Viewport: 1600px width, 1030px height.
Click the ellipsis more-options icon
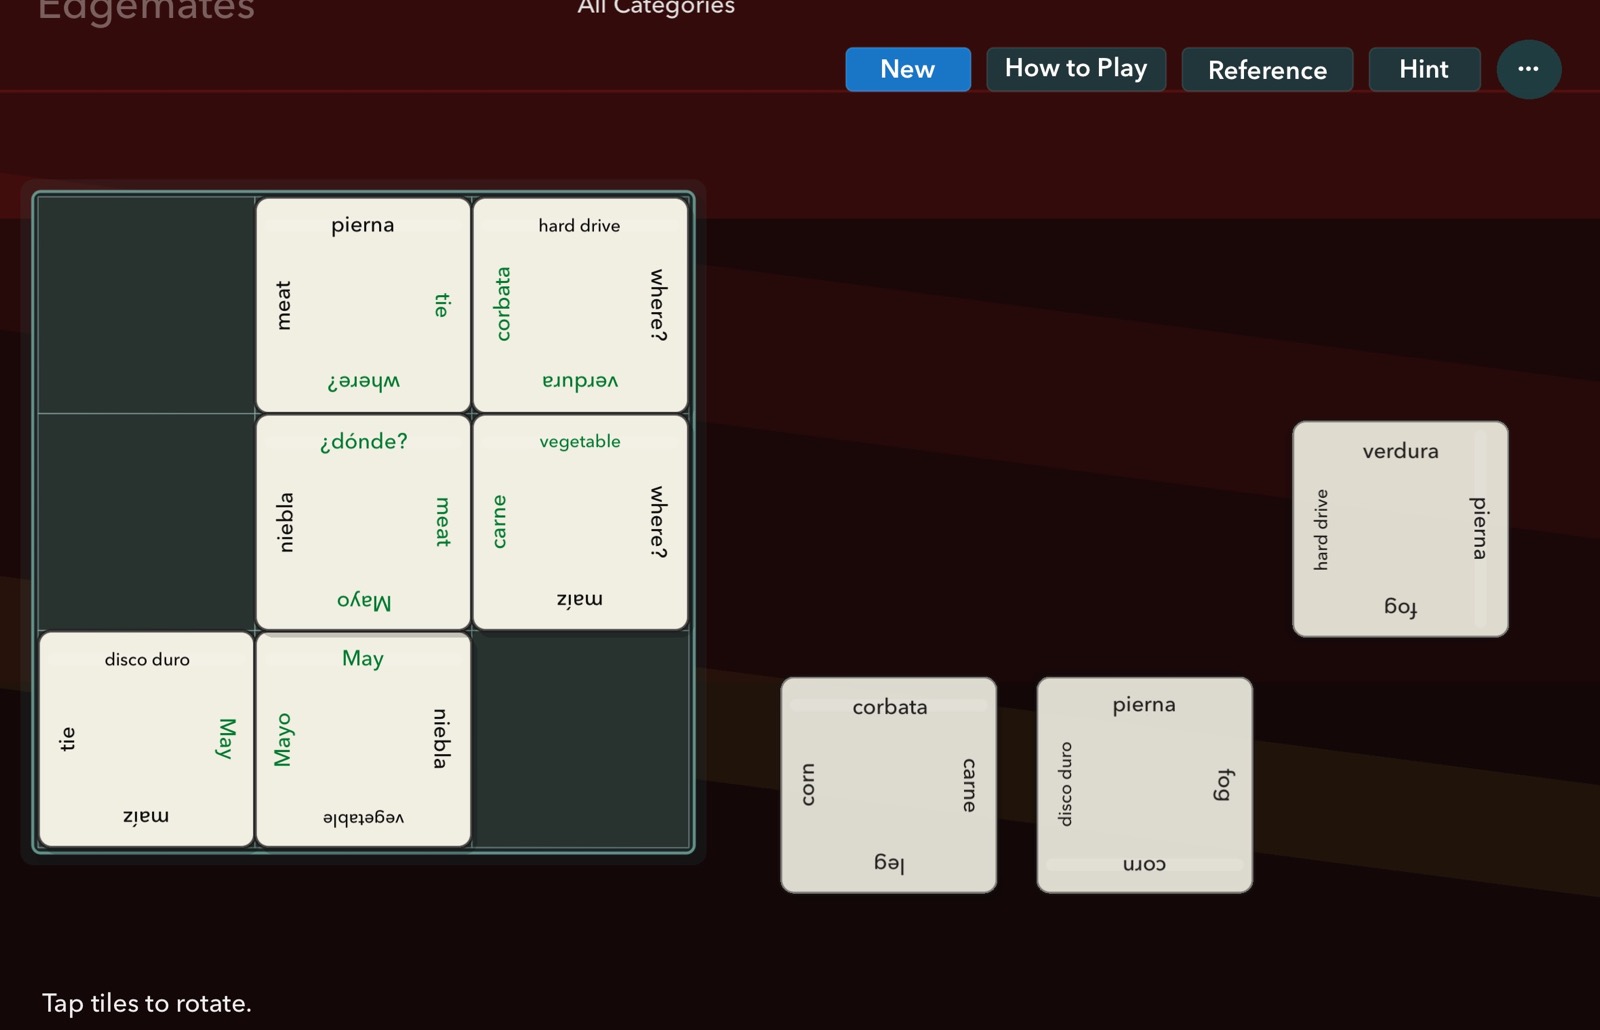(1528, 68)
